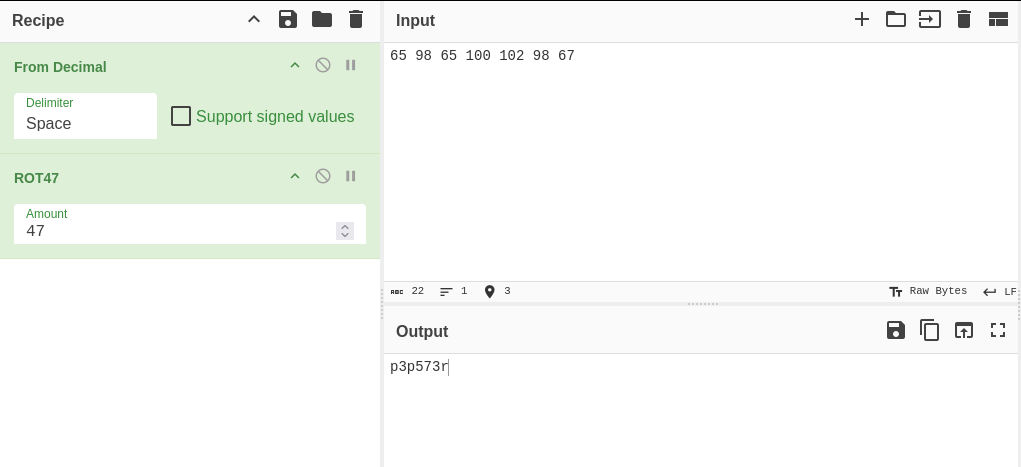Save output to file
Image resolution: width=1021 pixels, height=467 pixels.
click(896, 330)
